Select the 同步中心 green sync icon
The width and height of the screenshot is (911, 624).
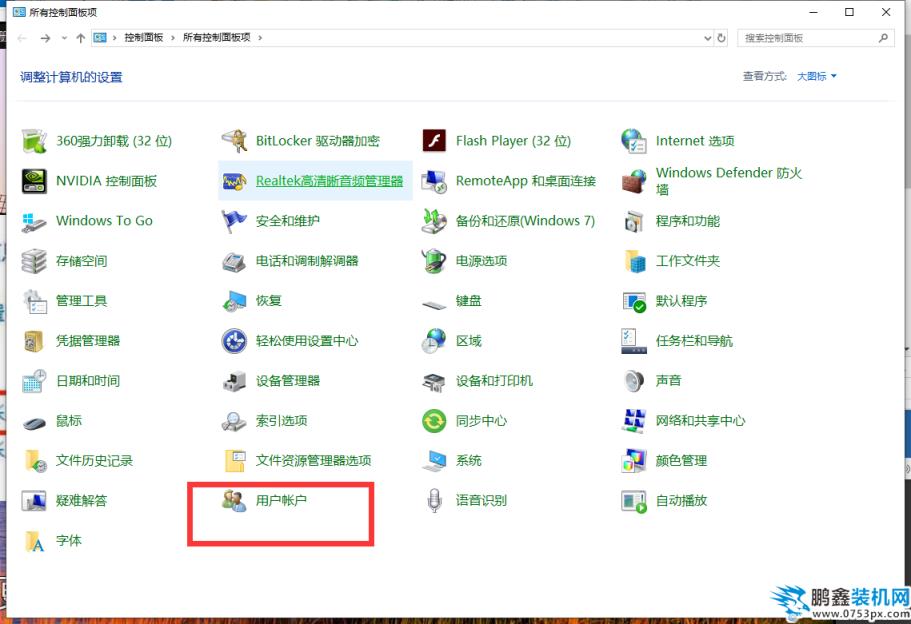434,421
